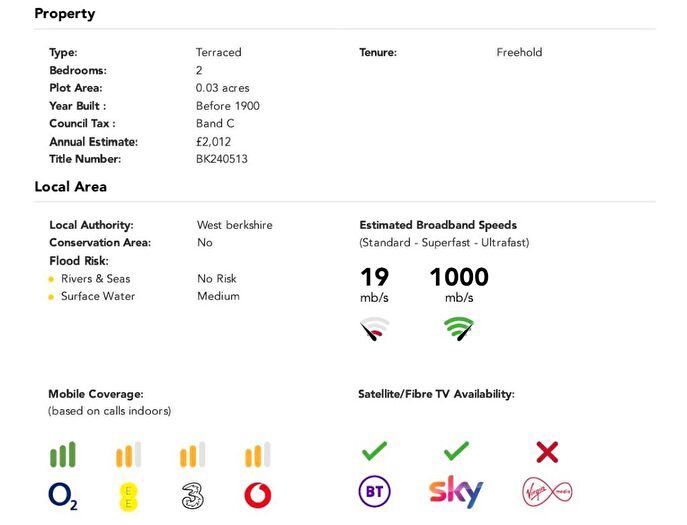687x525 pixels.
Task: Click the BT logo
Action: pos(374,491)
